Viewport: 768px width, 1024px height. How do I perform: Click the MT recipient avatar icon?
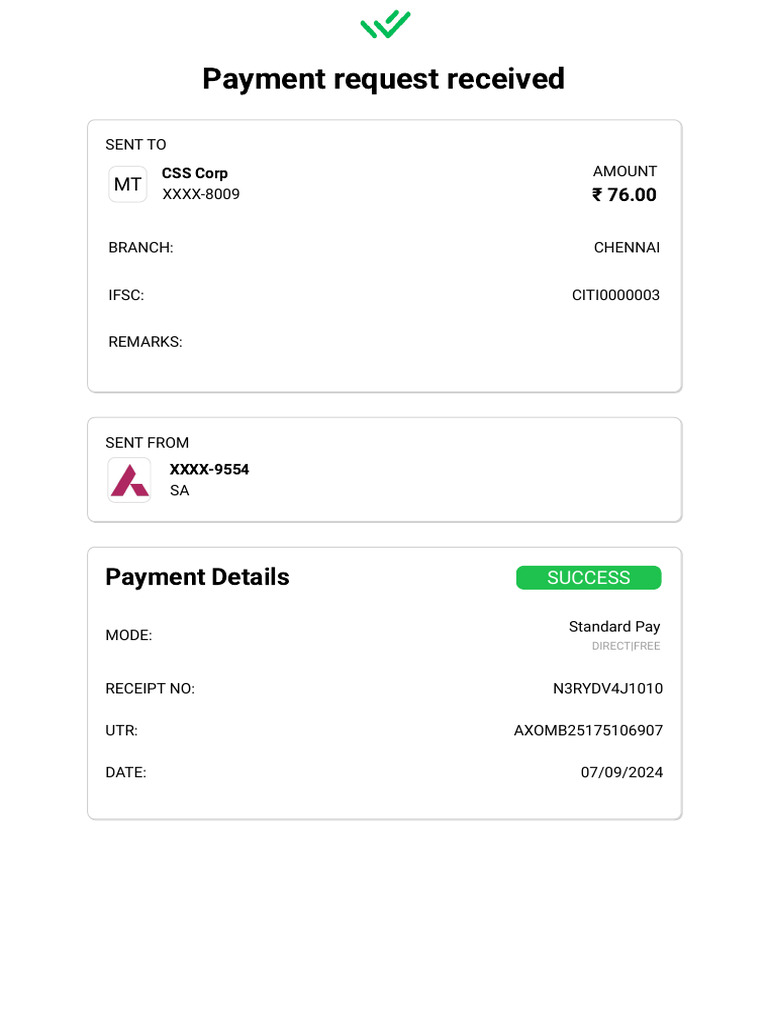pyautogui.click(x=128, y=184)
